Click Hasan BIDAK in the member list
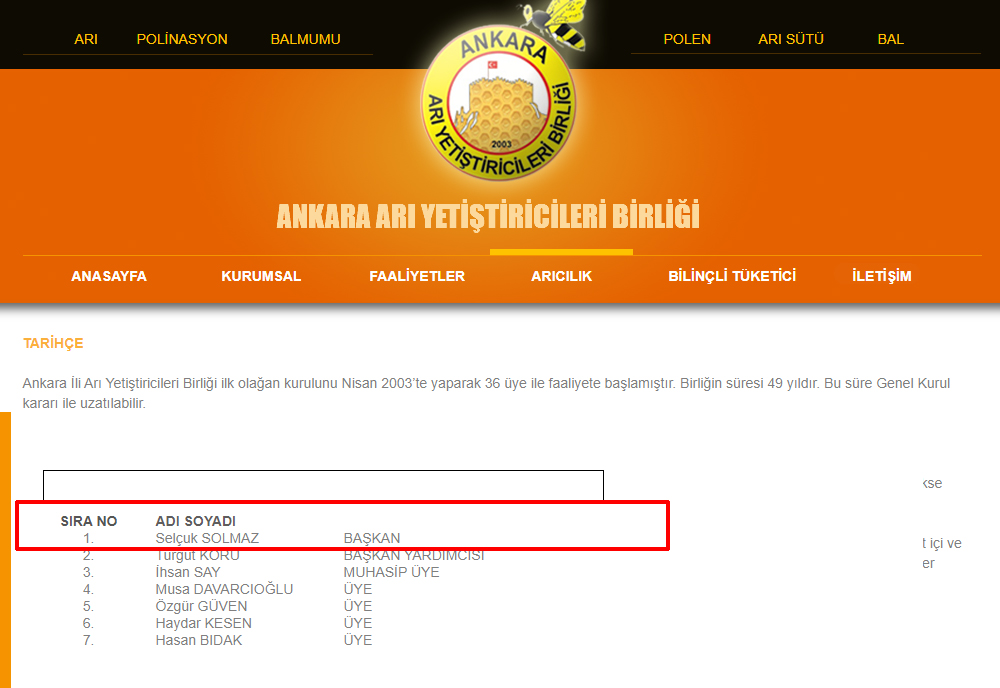Screen dimensions: 1000x688 point(199,640)
